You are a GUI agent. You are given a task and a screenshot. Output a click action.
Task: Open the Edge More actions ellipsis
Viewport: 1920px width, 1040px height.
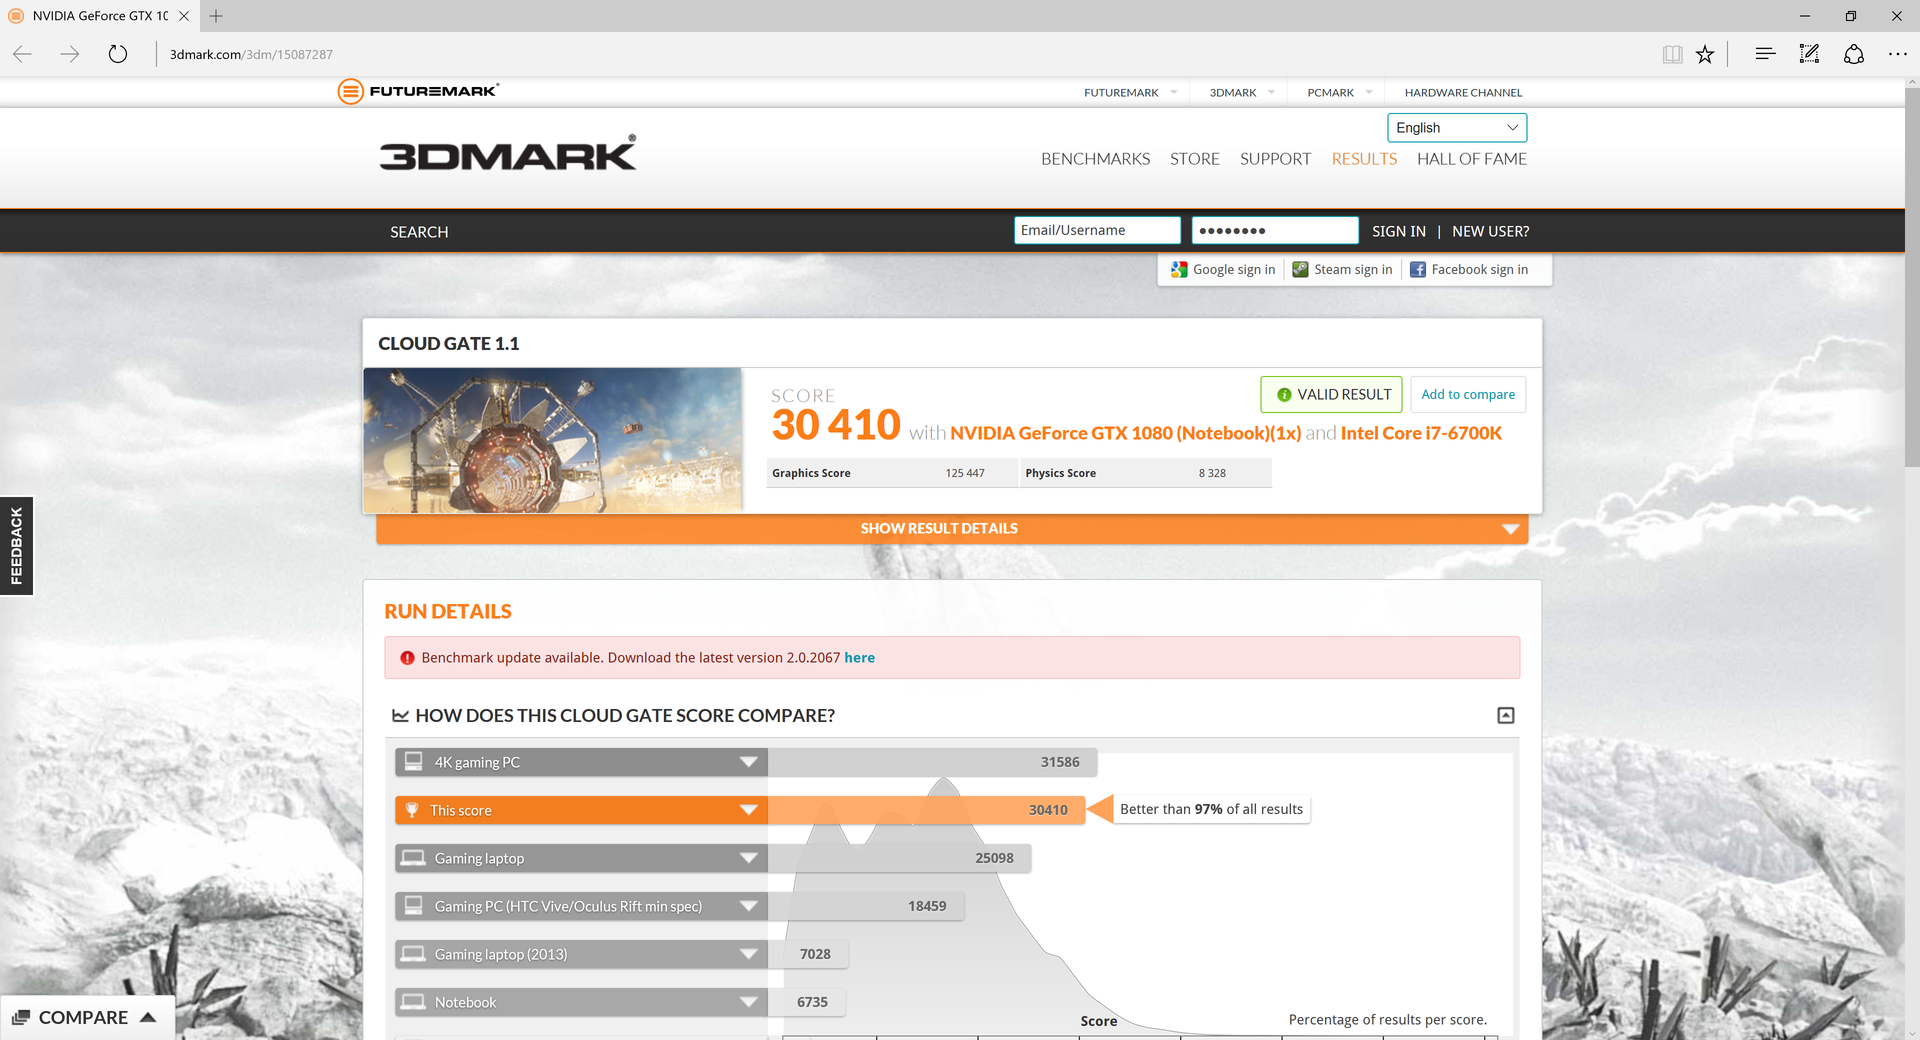pos(1897,54)
